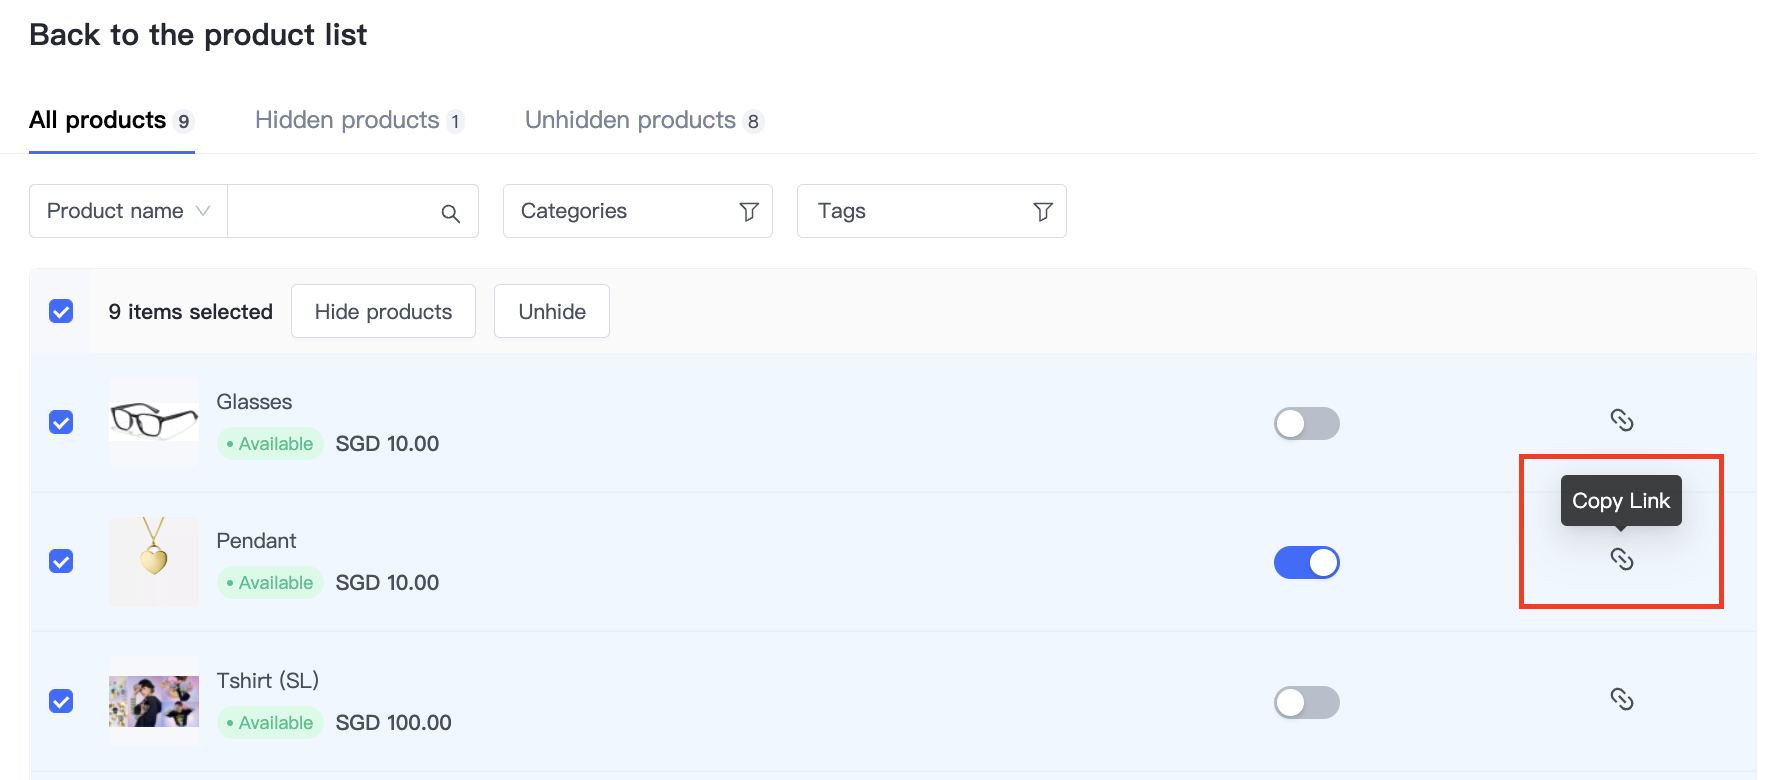Copy link for Glasses product
The height and width of the screenshot is (780, 1790).
[x=1621, y=420]
